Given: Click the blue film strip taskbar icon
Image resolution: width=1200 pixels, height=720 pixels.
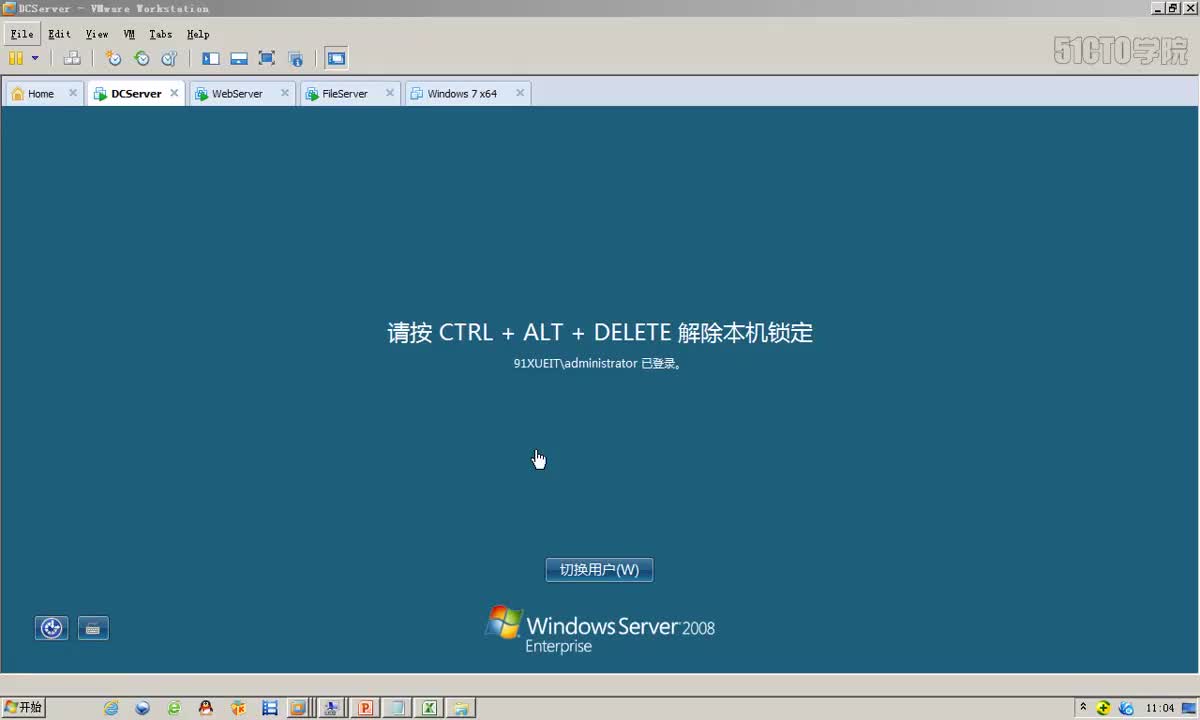Looking at the screenshot, I should [269, 708].
